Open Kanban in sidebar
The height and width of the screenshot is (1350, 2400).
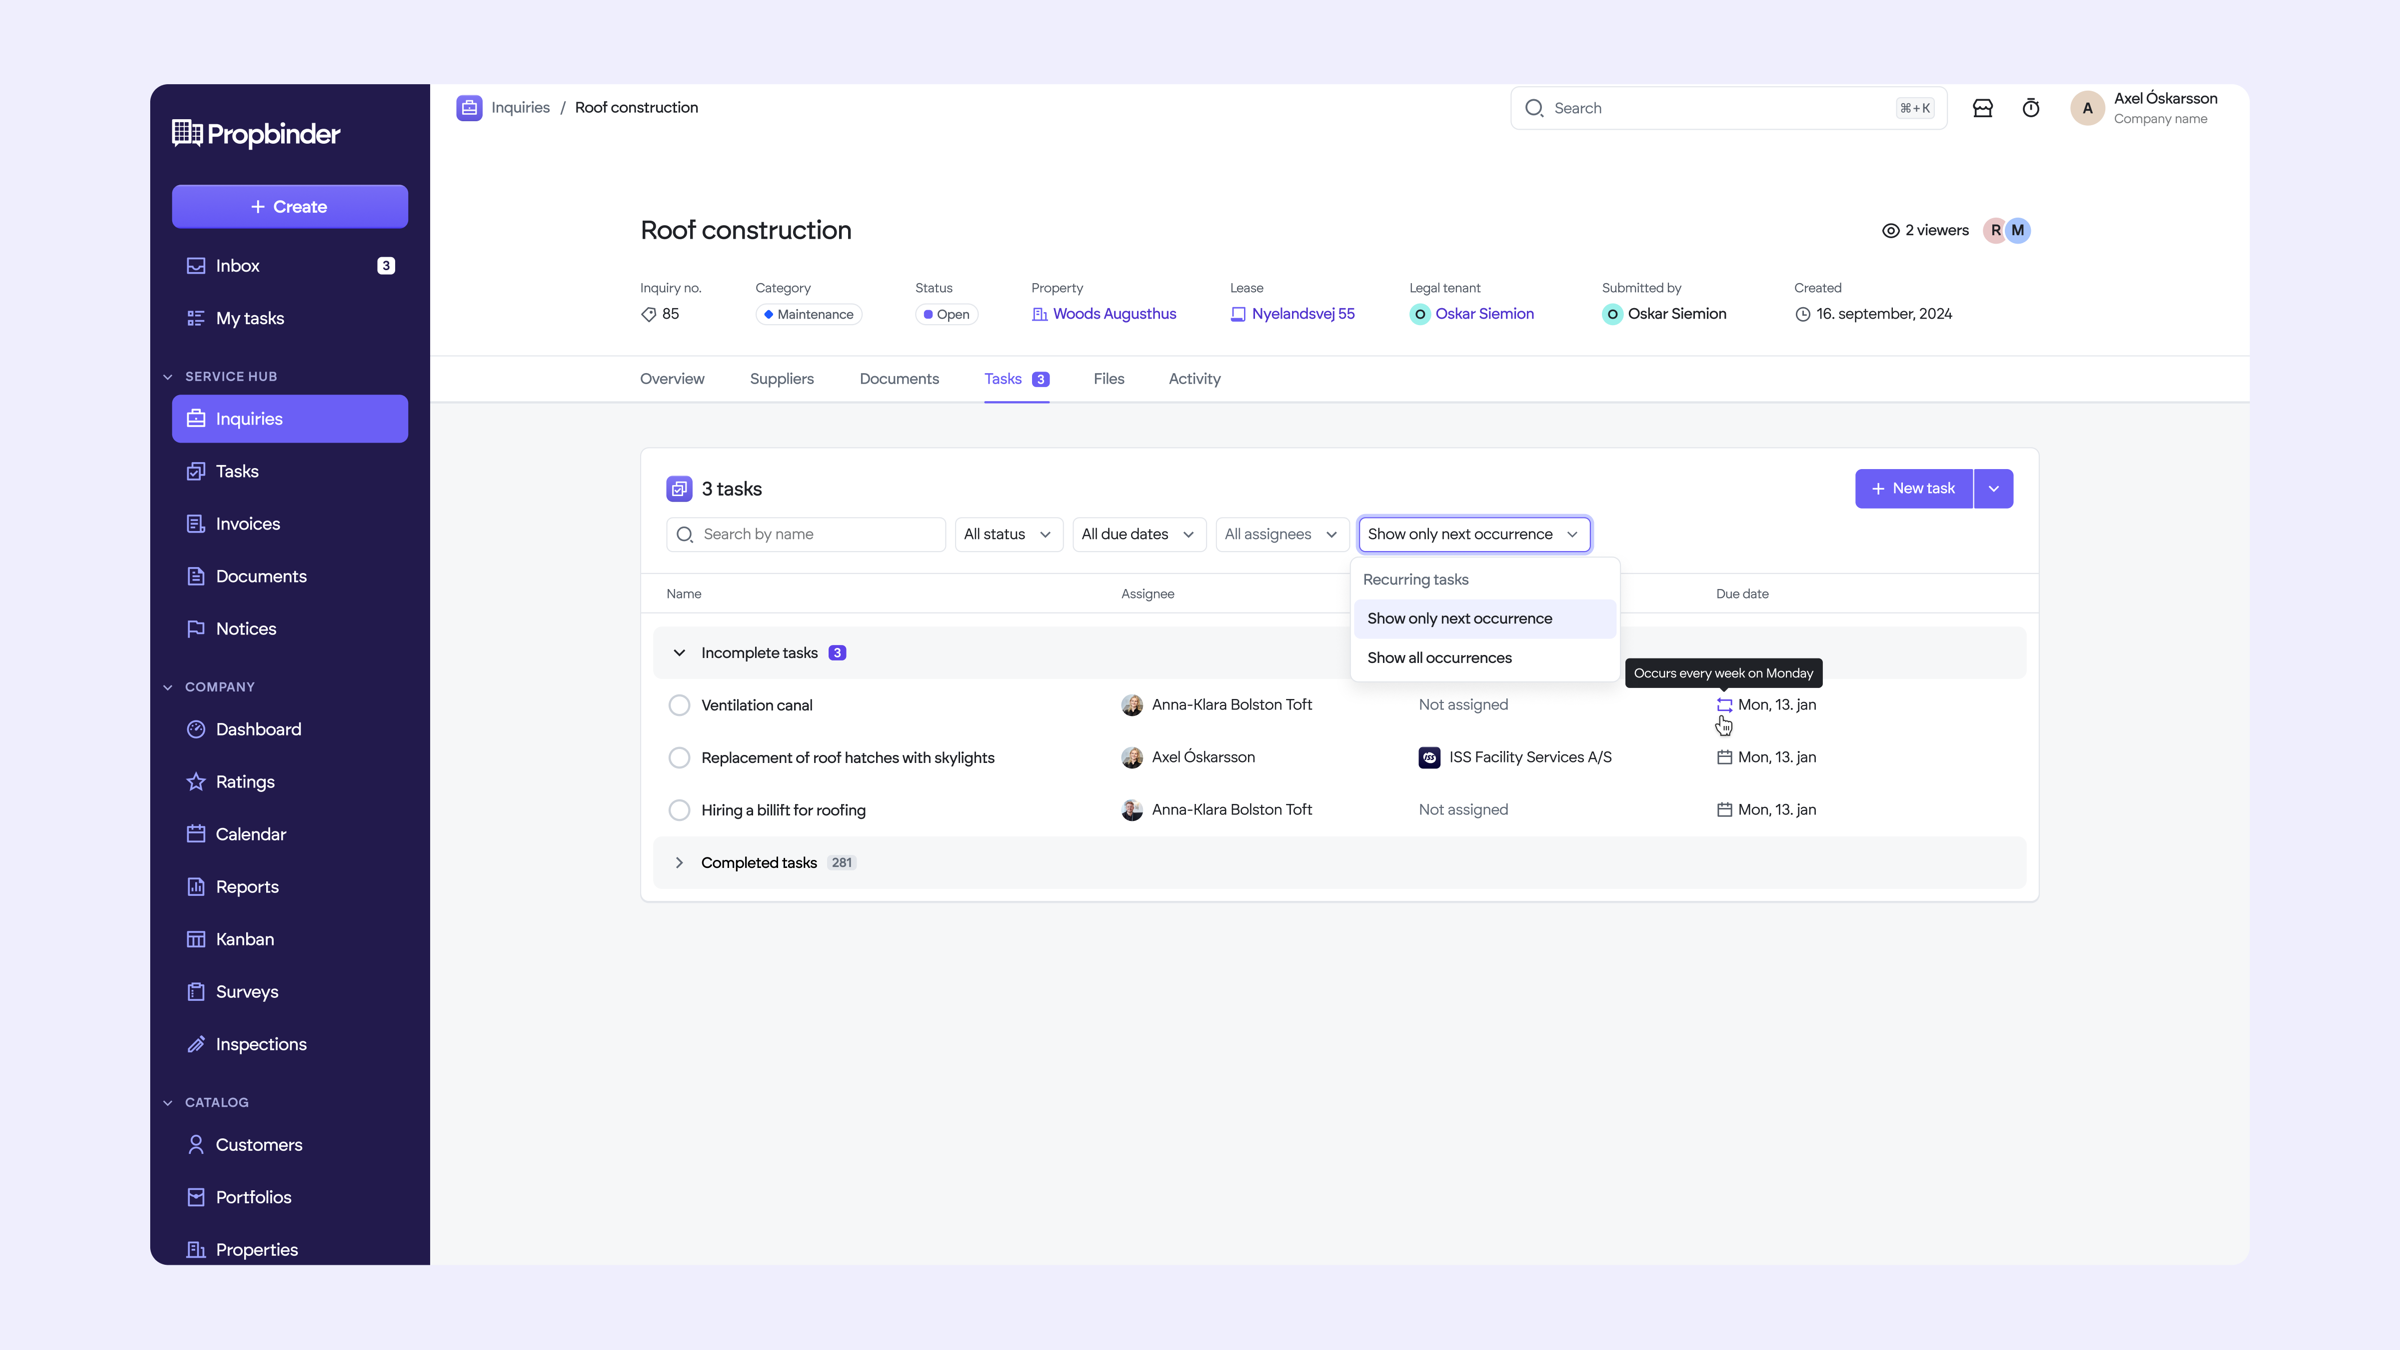pyautogui.click(x=290, y=939)
